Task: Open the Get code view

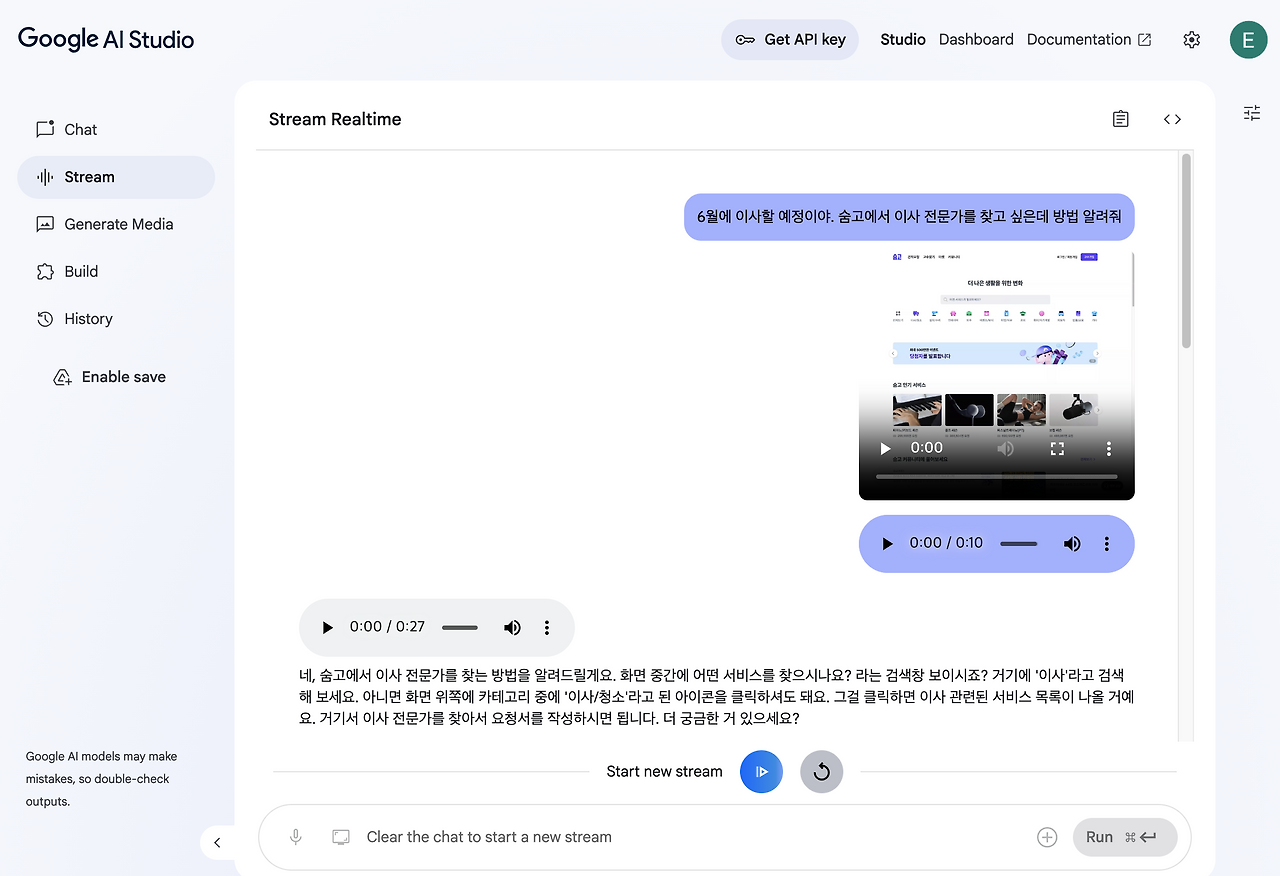Action: coord(1171,118)
